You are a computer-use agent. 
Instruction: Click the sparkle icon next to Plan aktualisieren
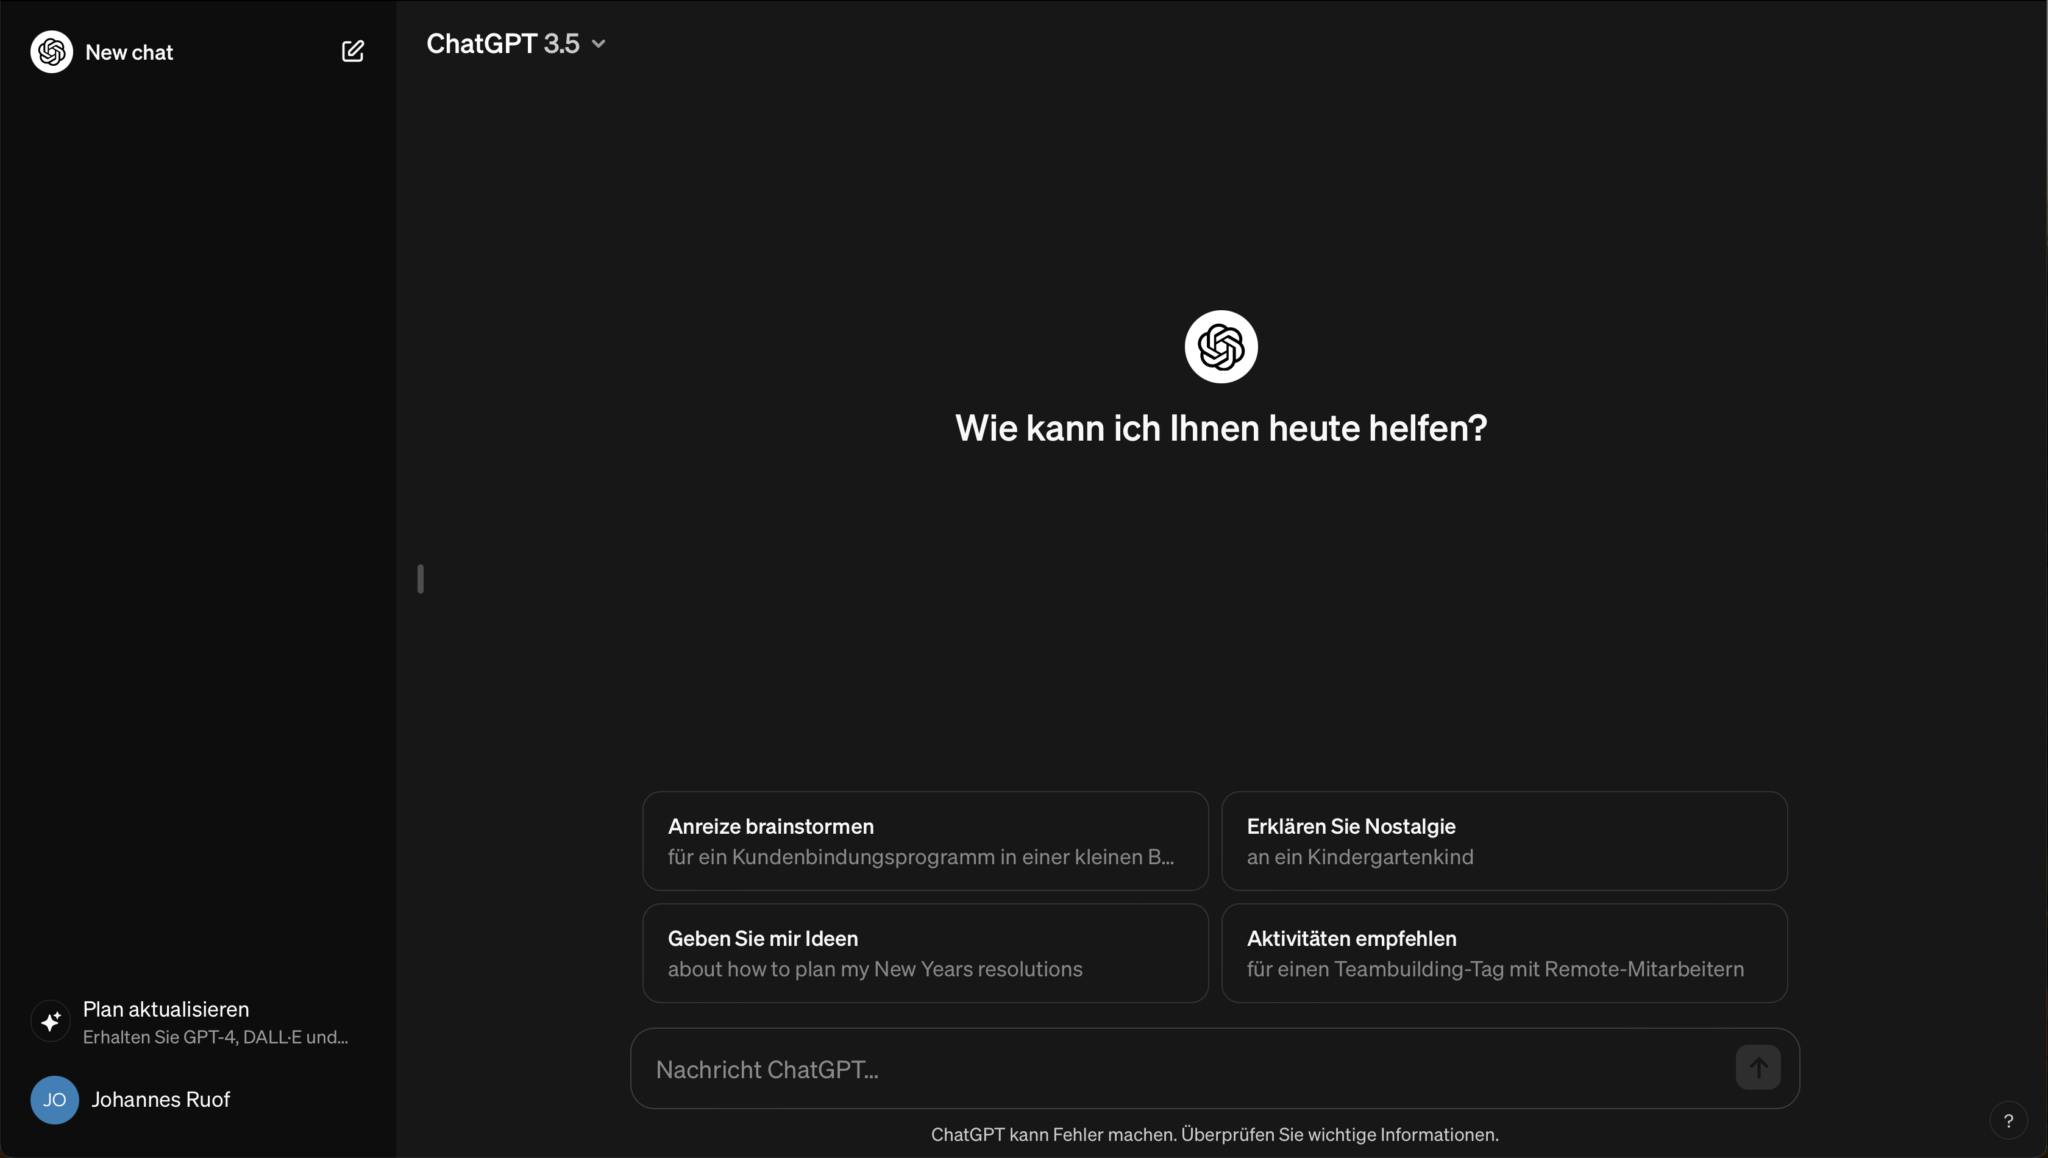click(x=51, y=1021)
